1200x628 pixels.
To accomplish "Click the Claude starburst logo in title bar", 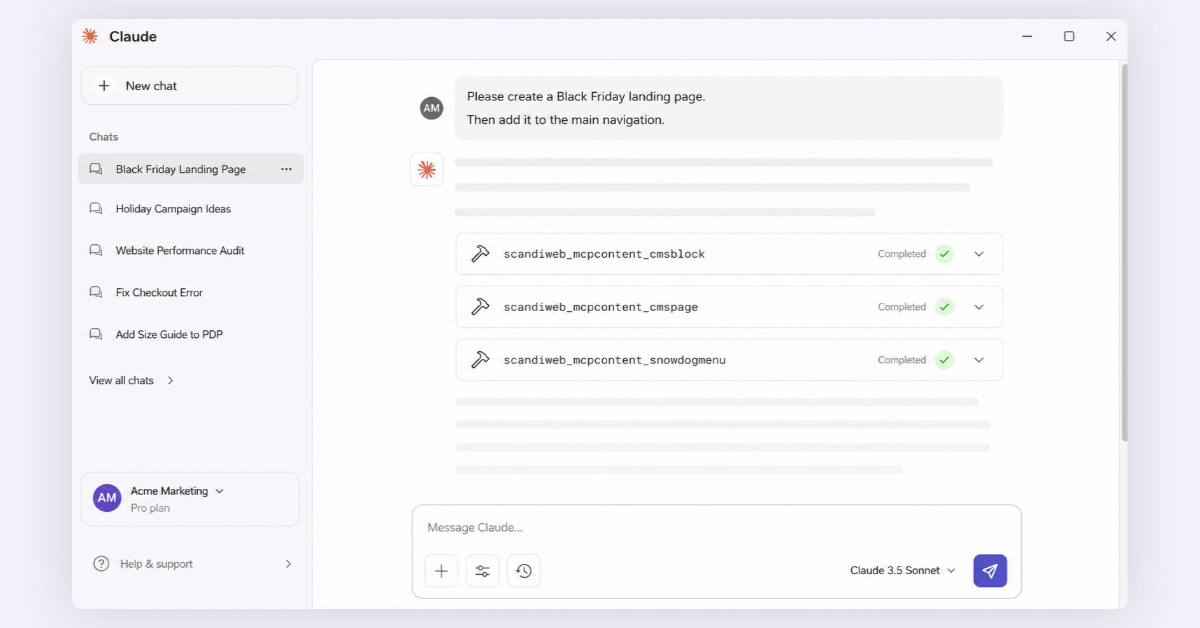I will [x=90, y=37].
